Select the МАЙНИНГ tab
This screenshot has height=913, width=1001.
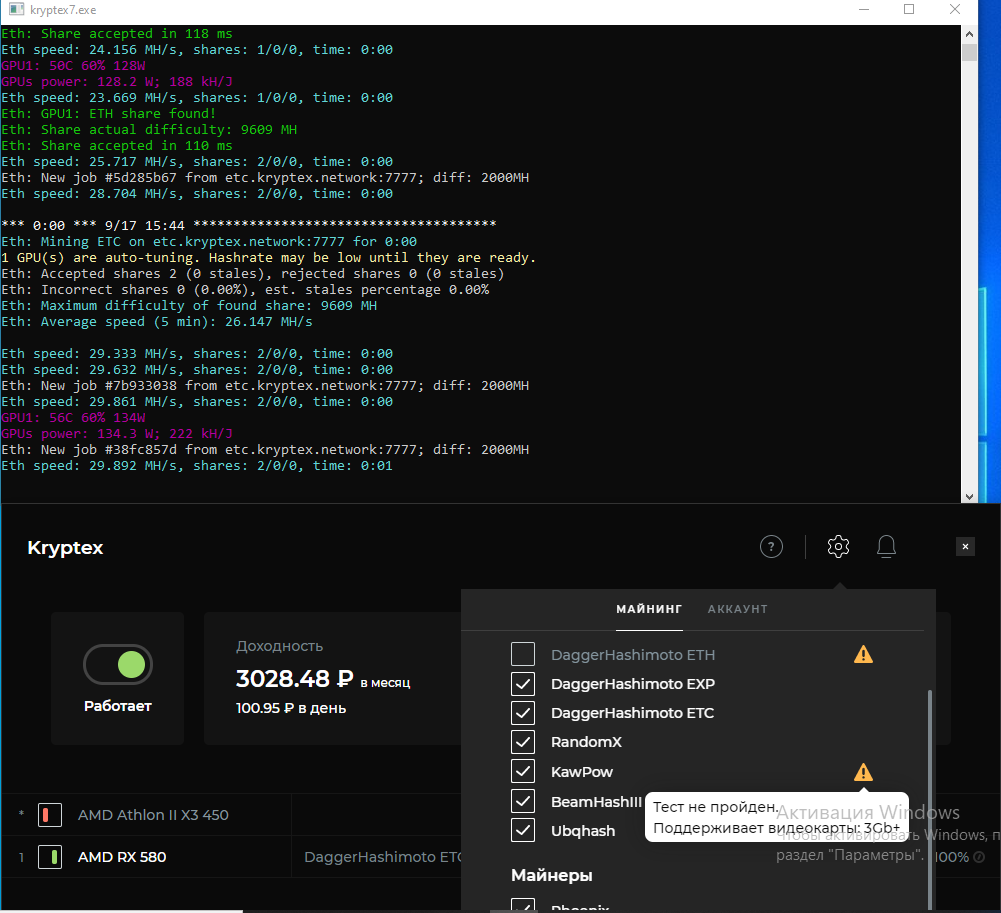coord(649,609)
